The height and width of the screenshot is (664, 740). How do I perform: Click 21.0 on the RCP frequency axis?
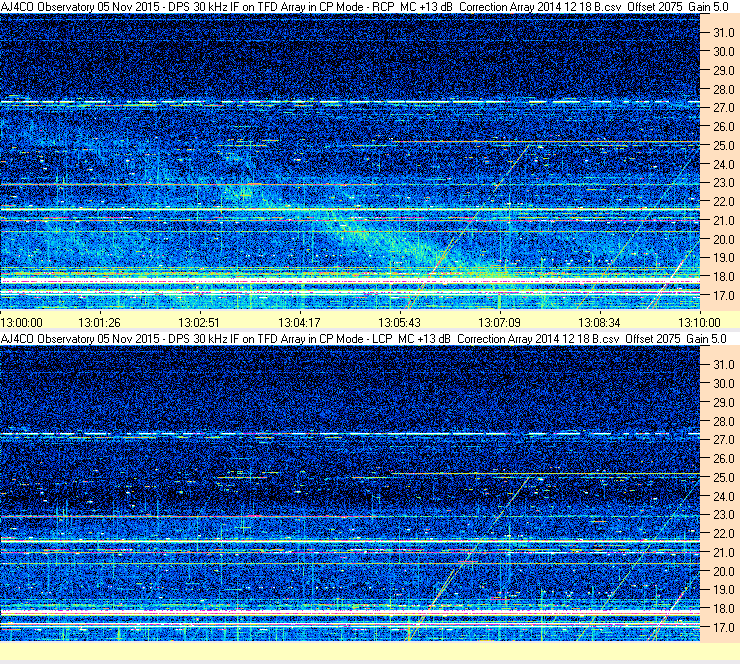[723, 220]
